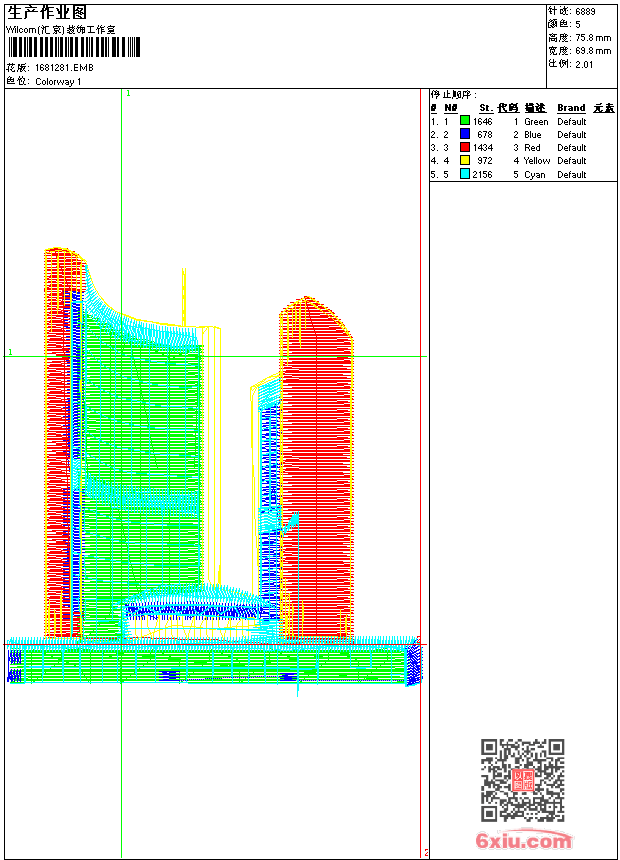Click the height value 75.8 mm

click(593, 37)
